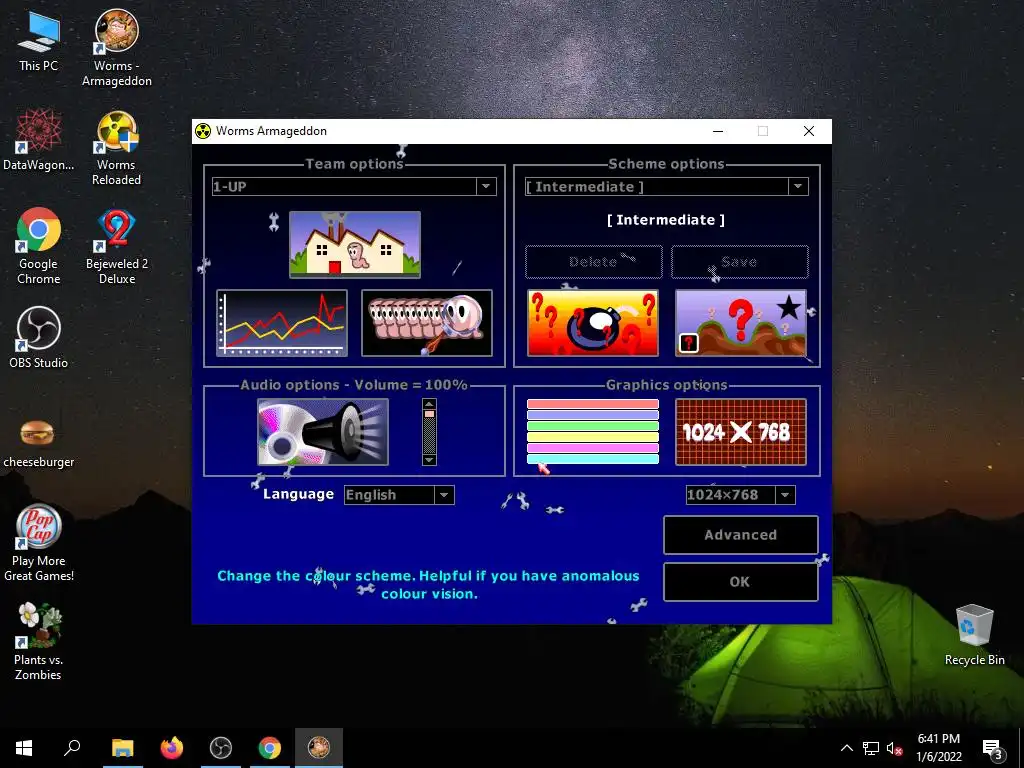This screenshot has width=1024, height=768.
Task: Select the Recycle Bin icon
Action: coord(974,635)
